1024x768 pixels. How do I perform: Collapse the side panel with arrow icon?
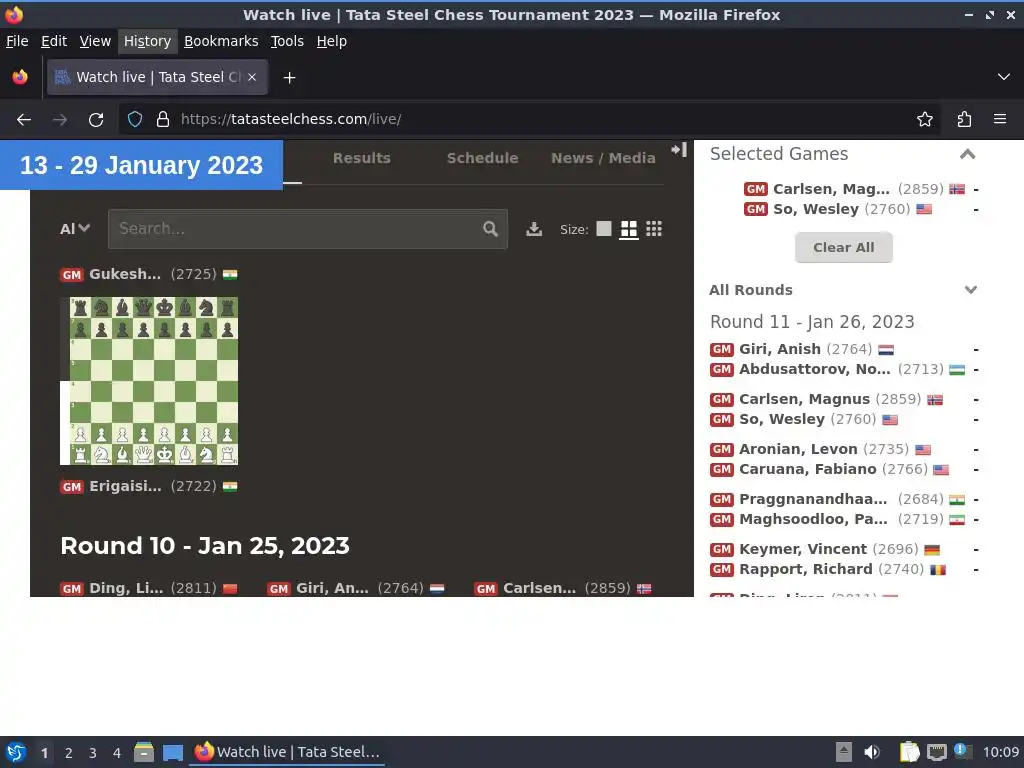pyautogui.click(x=679, y=150)
